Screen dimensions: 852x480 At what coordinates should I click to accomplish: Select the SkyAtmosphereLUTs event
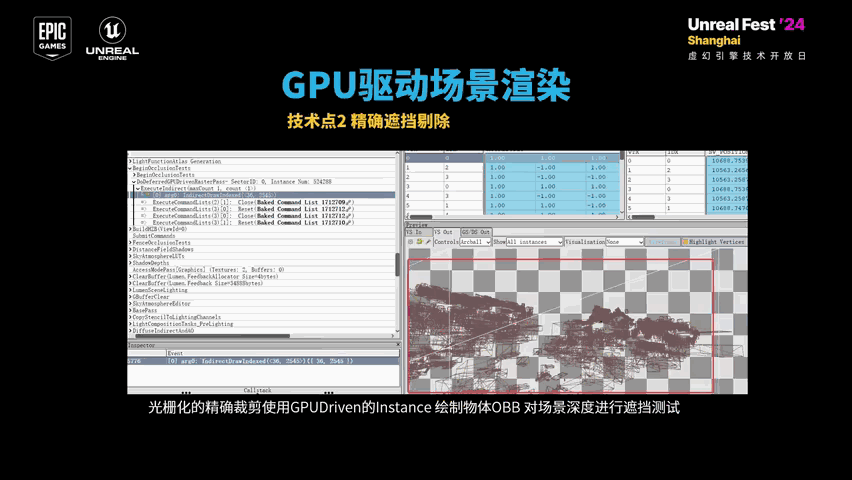[159, 256]
